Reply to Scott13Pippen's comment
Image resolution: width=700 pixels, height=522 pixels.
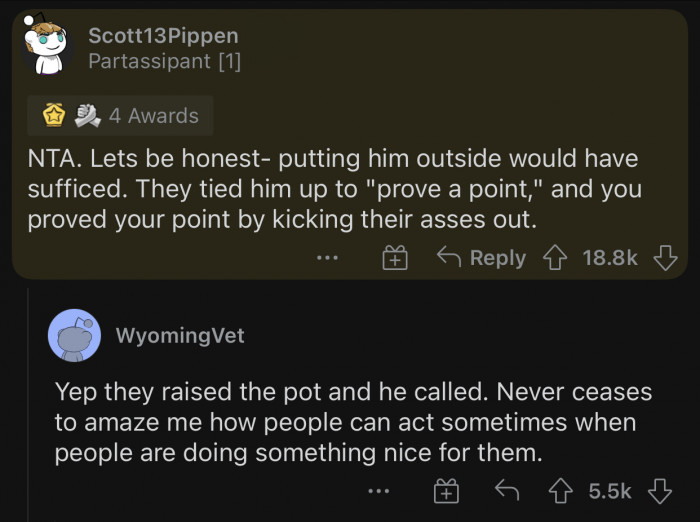482,258
